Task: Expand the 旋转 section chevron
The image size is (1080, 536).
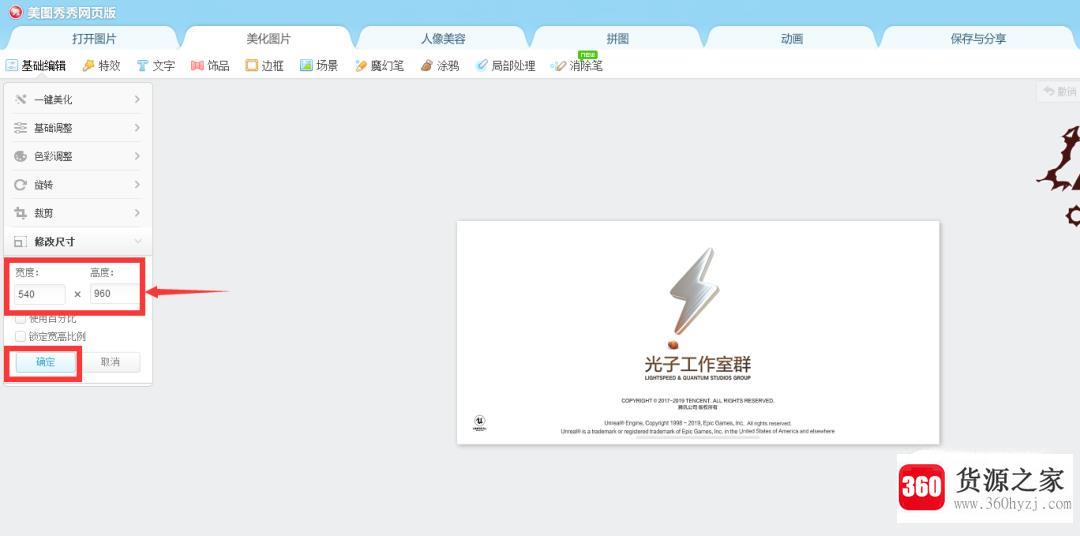Action: (x=137, y=185)
